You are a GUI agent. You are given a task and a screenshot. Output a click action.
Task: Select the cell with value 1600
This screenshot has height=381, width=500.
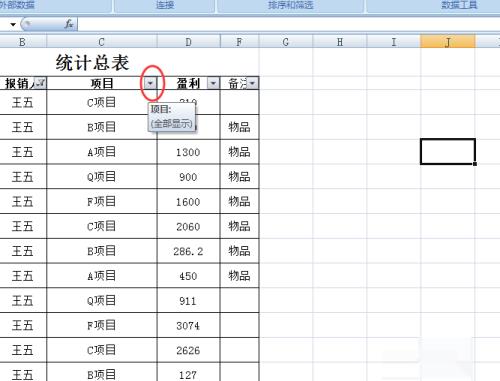(188, 201)
